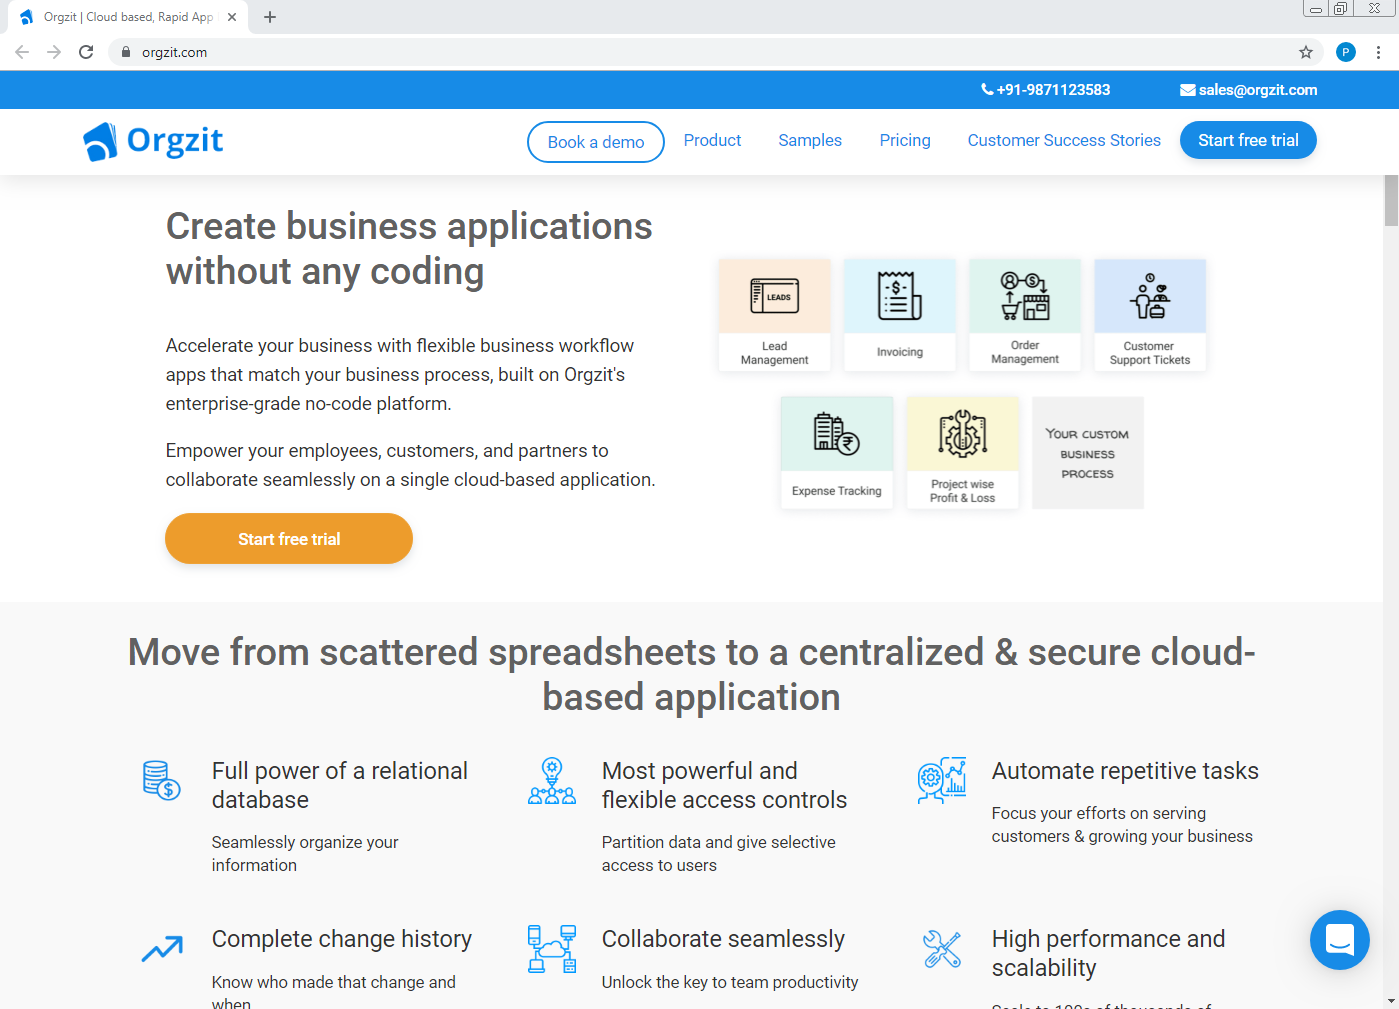Click 'Full power of a relational database' heading

pyautogui.click(x=340, y=785)
